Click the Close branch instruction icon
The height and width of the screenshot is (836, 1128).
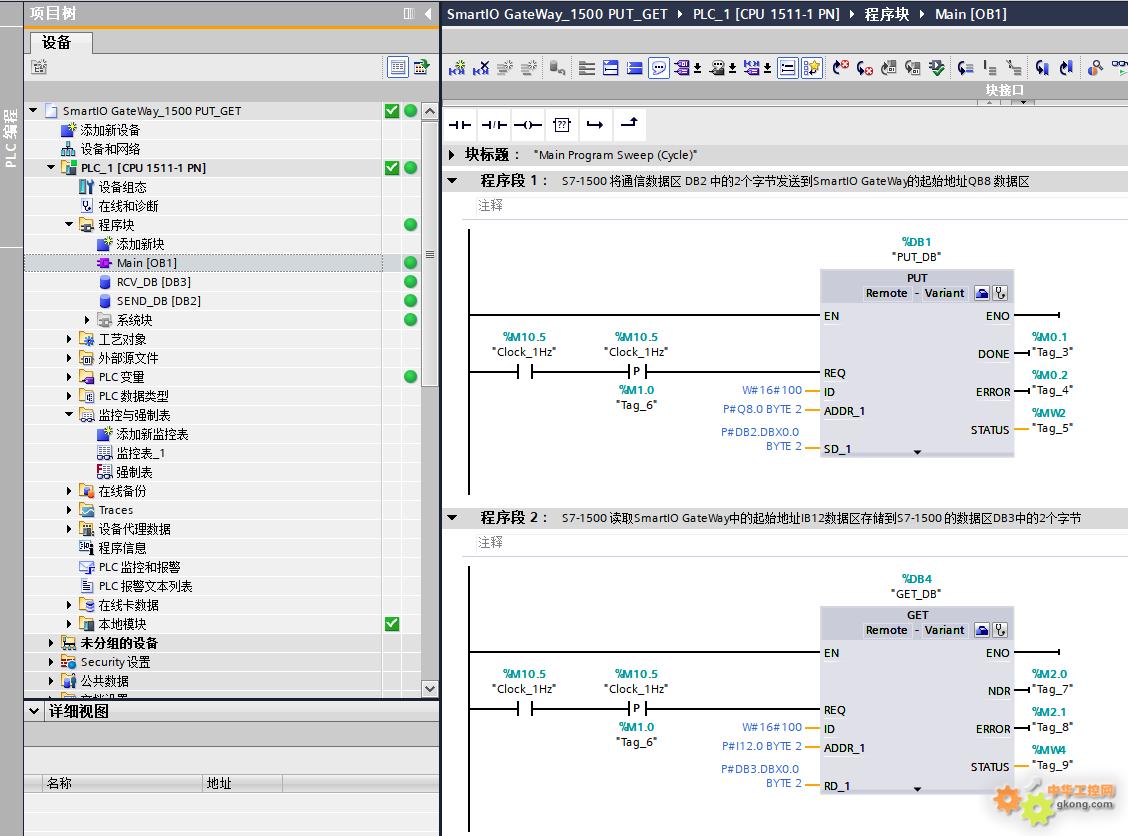tap(629, 125)
